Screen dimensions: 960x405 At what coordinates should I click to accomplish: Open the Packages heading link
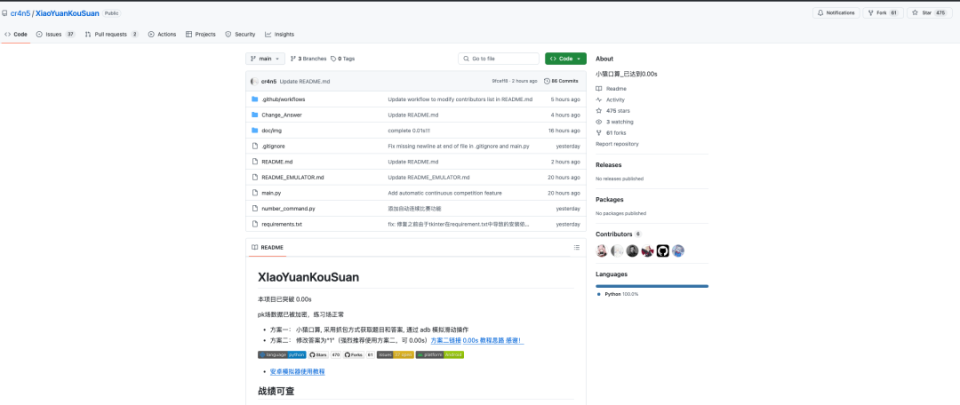609,199
